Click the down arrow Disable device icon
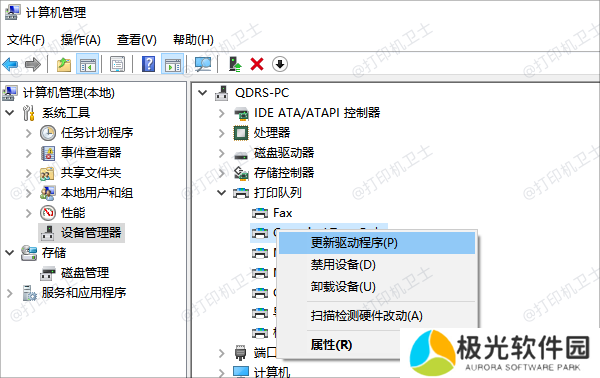This screenshot has height=378, width=600. coord(280,64)
